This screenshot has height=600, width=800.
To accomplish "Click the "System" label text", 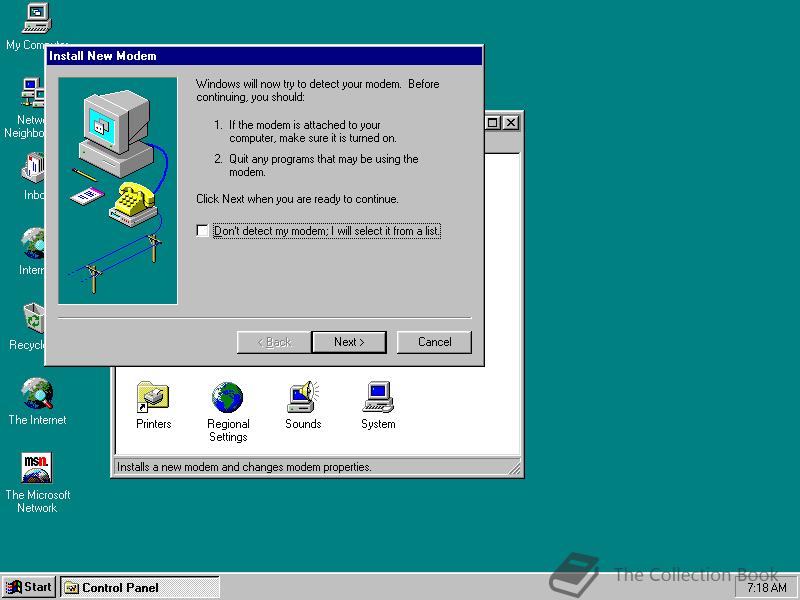I will click(x=378, y=423).
